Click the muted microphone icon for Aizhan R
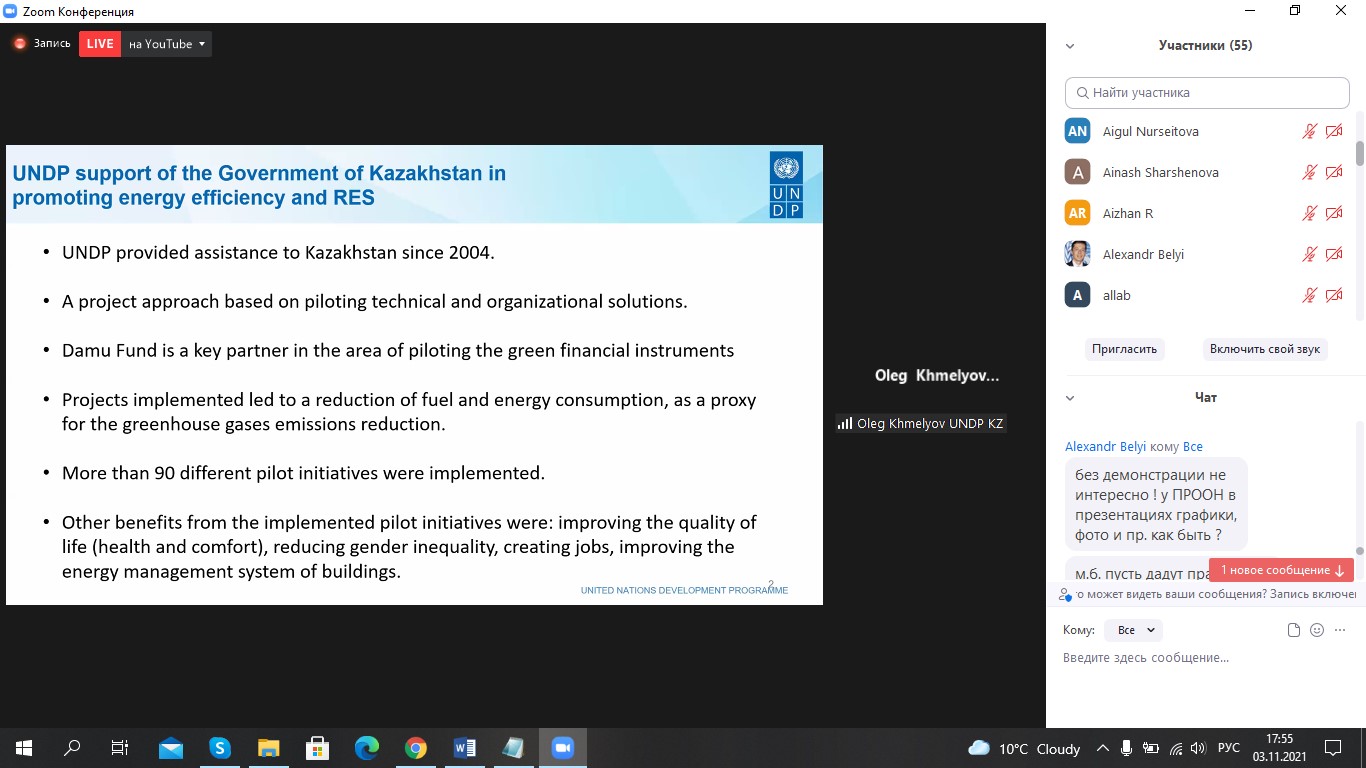1366x768 pixels. point(1309,213)
